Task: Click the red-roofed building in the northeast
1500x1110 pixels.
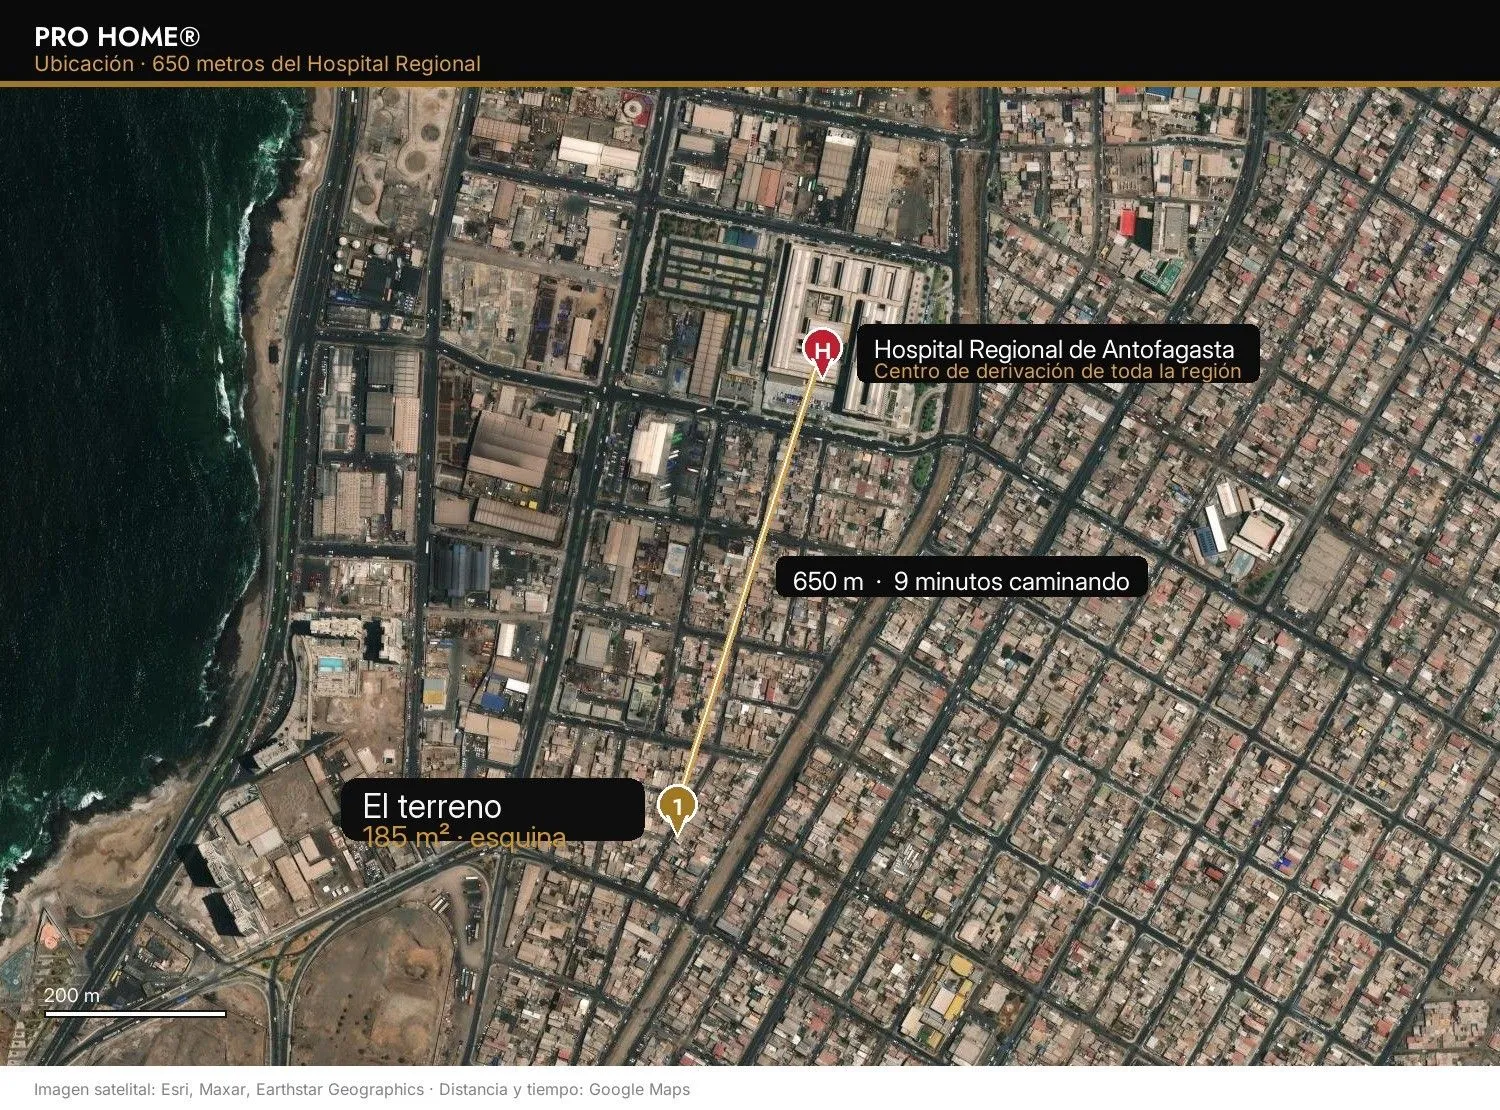Action: click(1127, 223)
